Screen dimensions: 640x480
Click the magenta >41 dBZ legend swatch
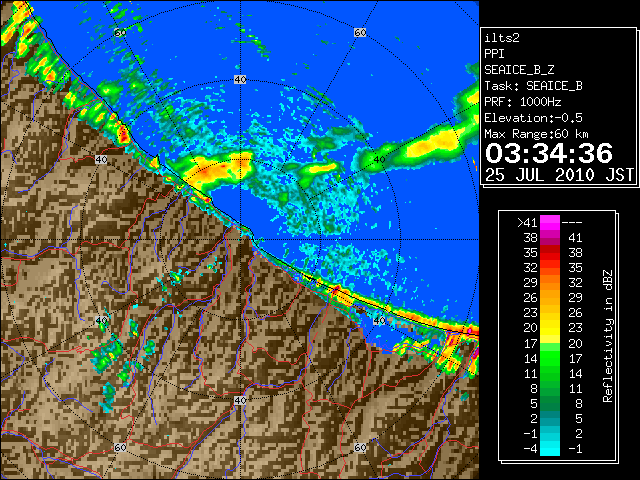click(x=550, y=222)
